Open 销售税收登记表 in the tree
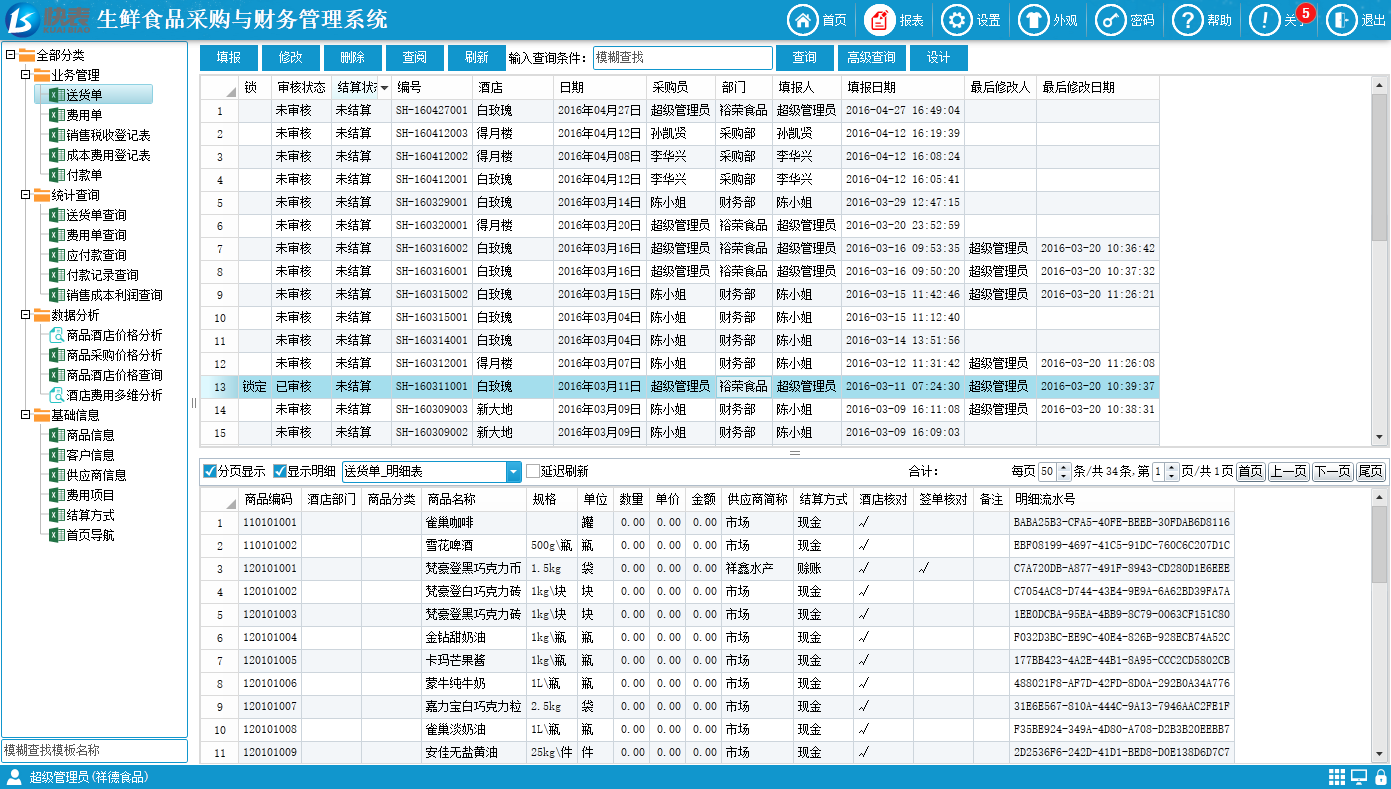Viewport: 1391px width, 789px height. (x=108, y=135)
